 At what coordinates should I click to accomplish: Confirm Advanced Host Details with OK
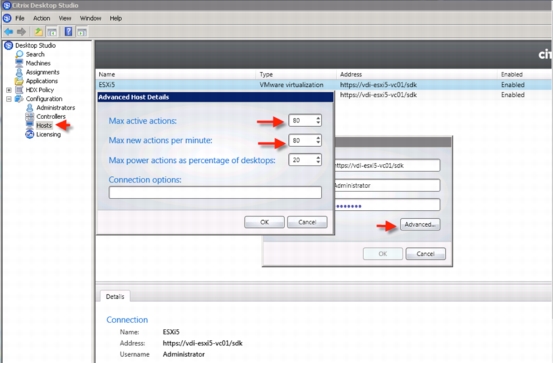tap(264, 222)
